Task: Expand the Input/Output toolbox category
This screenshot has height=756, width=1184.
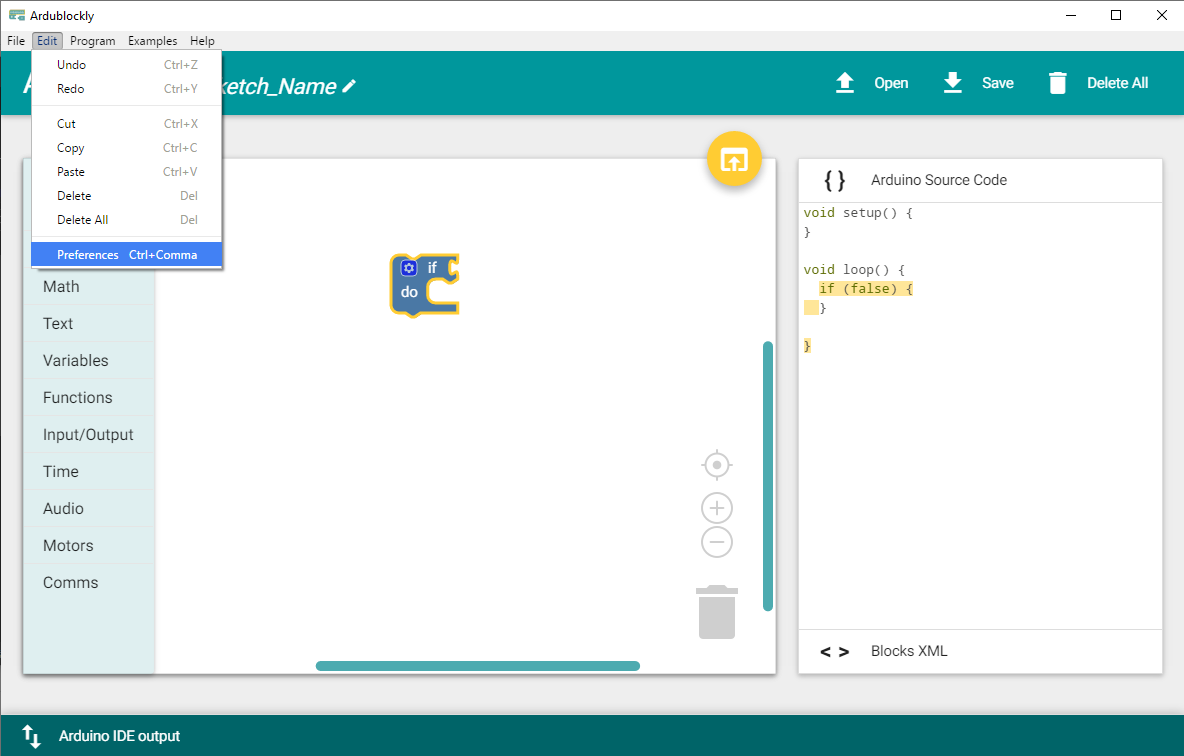Action: [89, 435]
